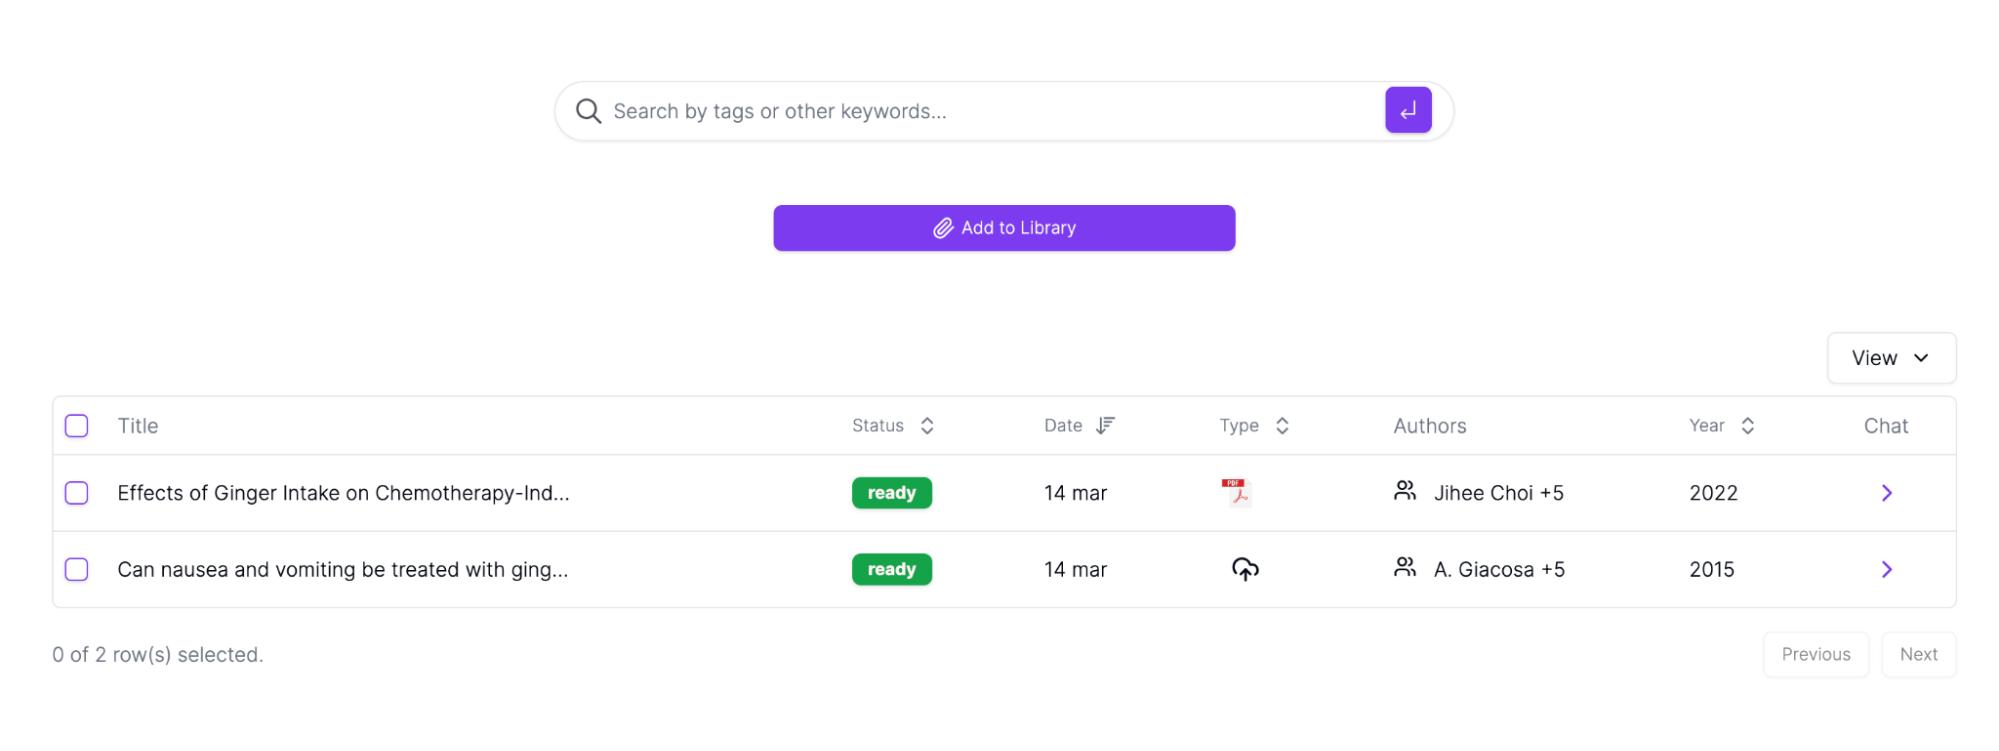Focus the search by tags input field
Screen dimensions: 1999x751
pyautogui.click(x=990, y=111)
